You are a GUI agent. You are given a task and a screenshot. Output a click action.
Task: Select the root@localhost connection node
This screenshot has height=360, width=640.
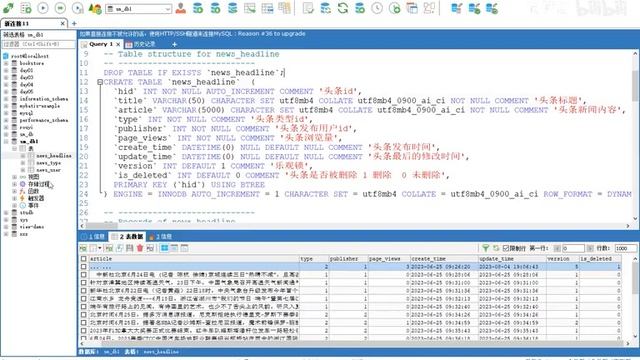point(30,56)
